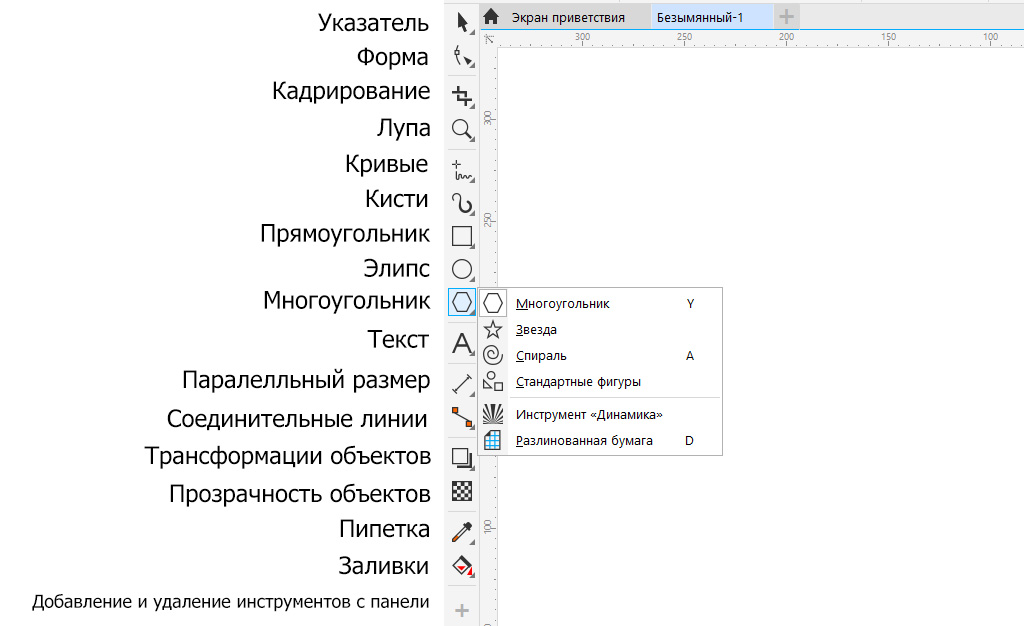Select the Transparency checkerboard tool
This screenshot has height=626, width=1024.
click(461, 491)
